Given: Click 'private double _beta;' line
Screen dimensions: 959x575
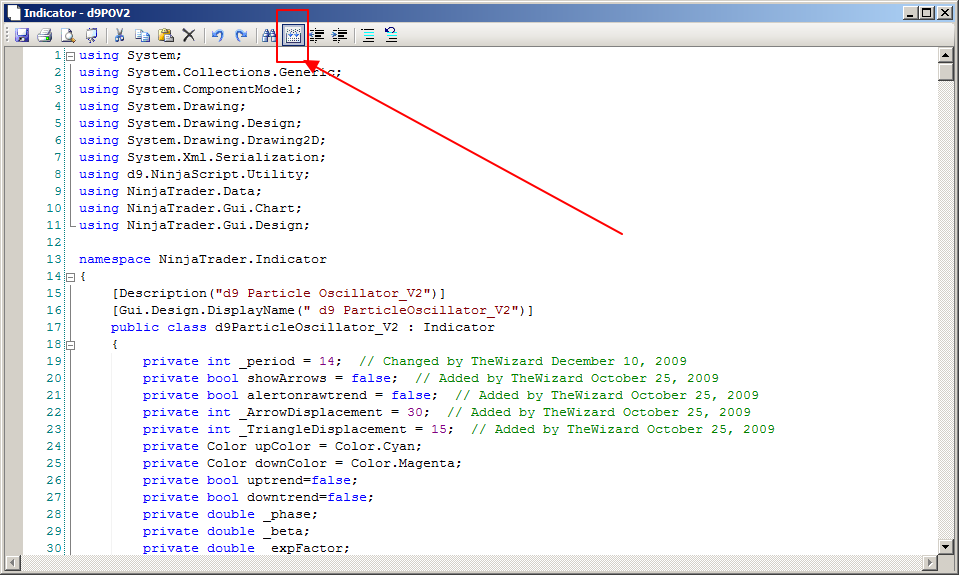Looking at the screenshot, I should pyautogui.click(x=226, y=532).
